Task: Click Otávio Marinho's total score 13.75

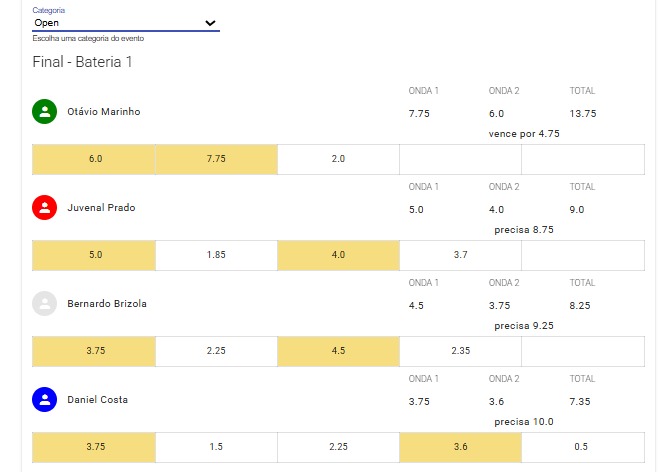Action: tap(582, 114)
